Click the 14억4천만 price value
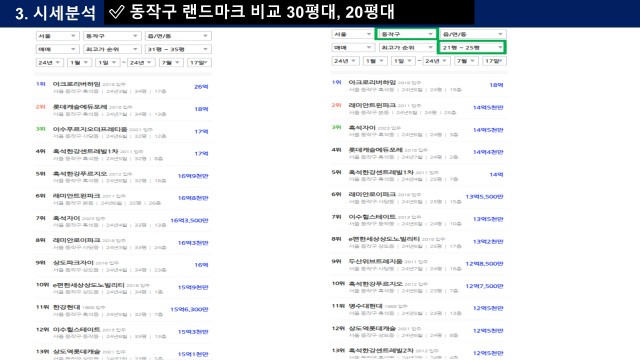This screenshot has height=360, width=640. [488, 152]
